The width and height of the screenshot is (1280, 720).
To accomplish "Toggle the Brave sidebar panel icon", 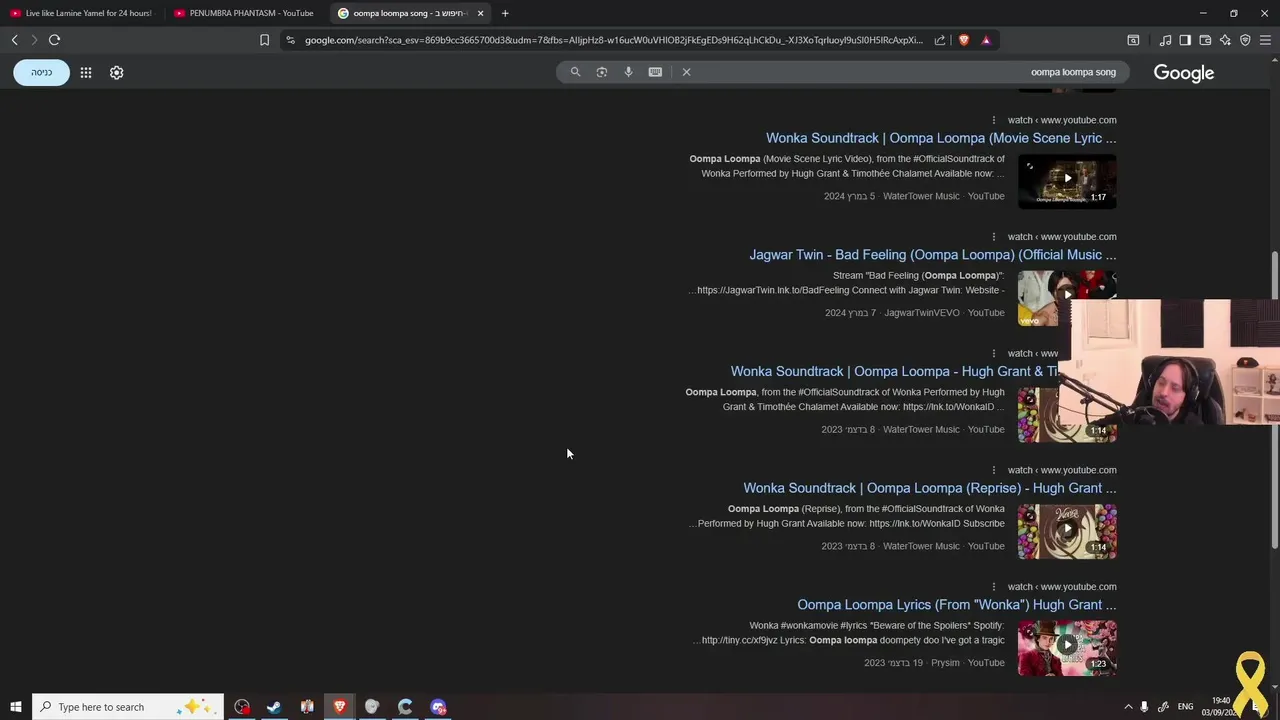I will (1185, 40).
